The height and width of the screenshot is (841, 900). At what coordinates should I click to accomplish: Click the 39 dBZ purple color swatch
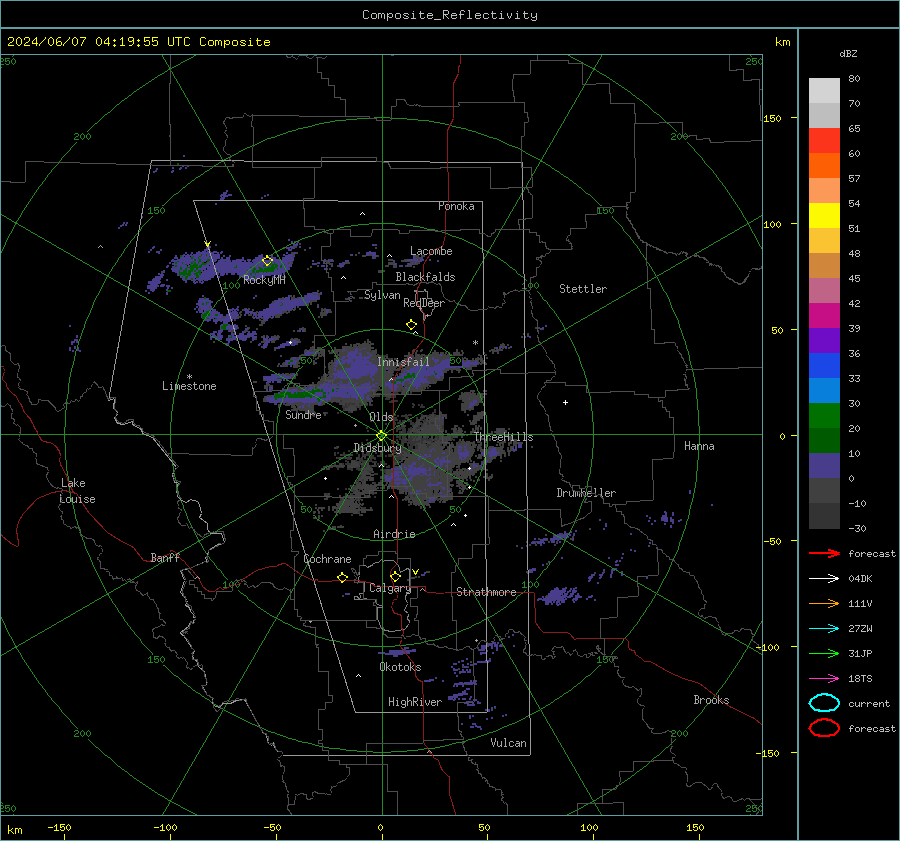824,340
